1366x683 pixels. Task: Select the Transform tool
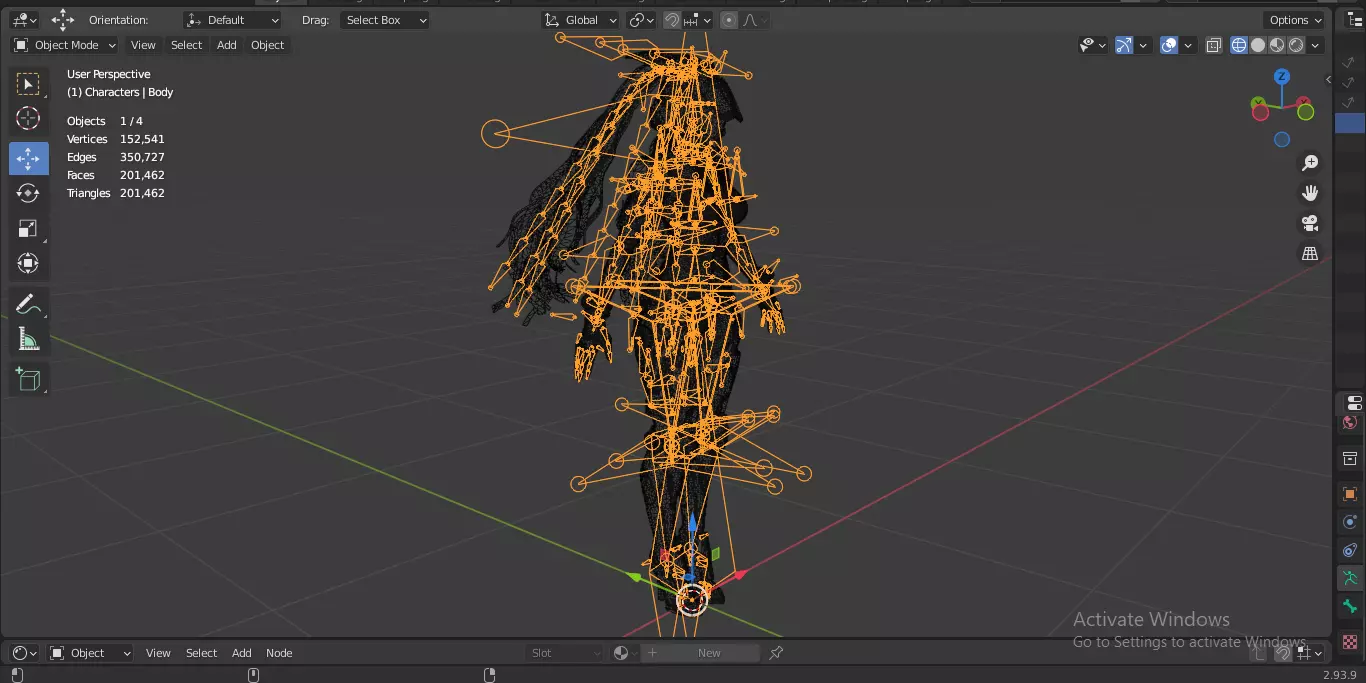point(28,263)
